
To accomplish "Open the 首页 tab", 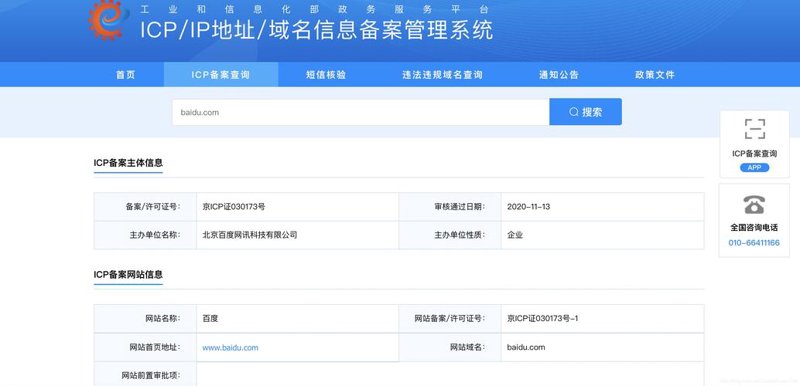I will click(x=126, y=75).
